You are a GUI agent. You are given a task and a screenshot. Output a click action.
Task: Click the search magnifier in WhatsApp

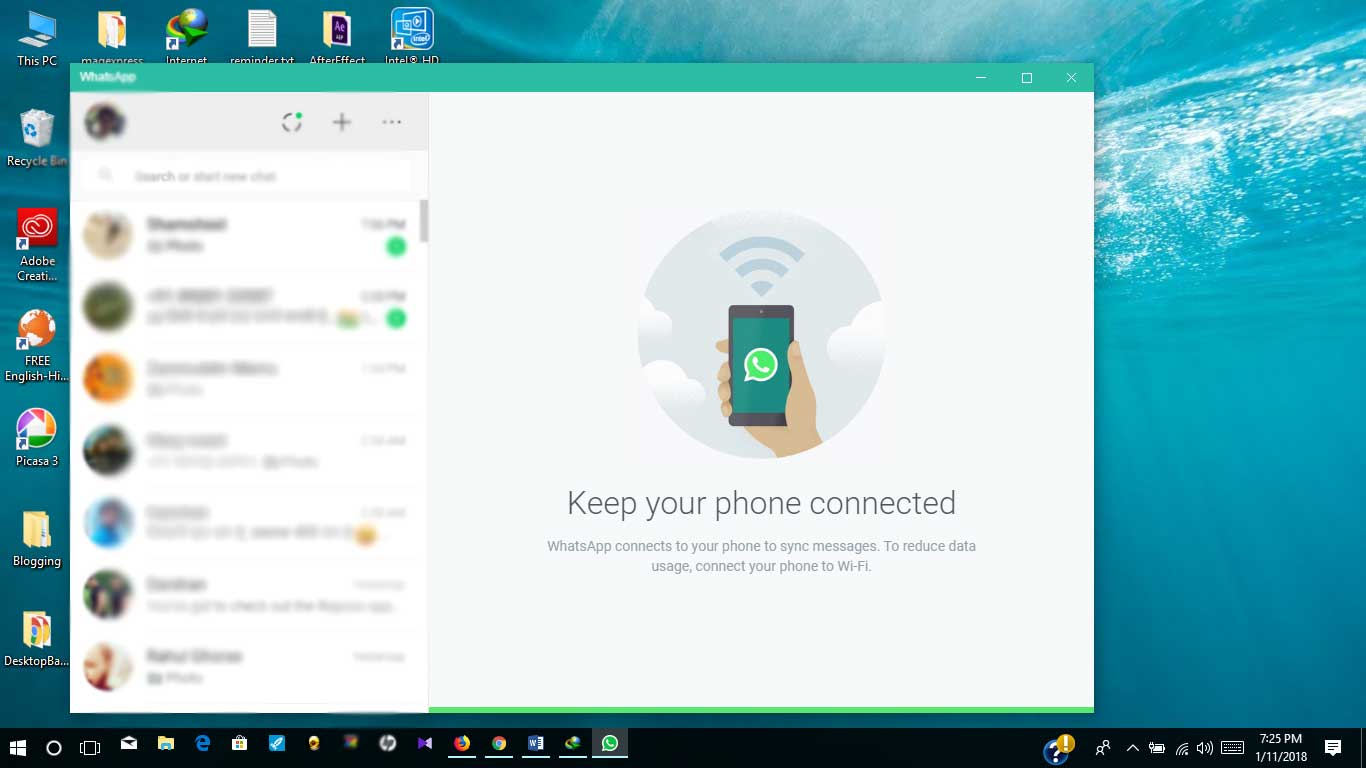105,174
